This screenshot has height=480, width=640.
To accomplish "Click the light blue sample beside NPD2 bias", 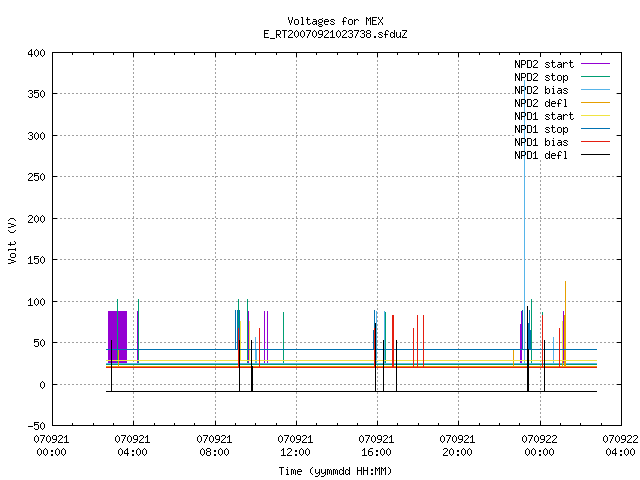I will click(596, 90).
